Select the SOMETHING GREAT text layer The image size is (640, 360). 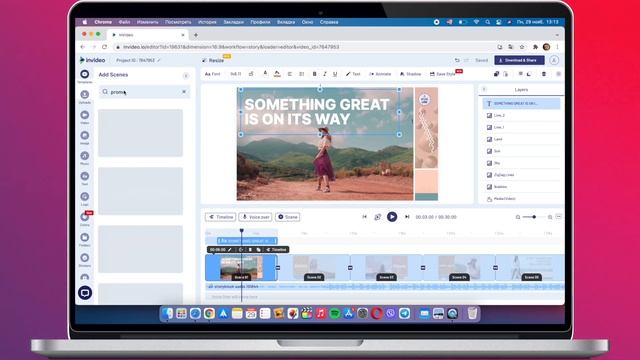(x=521, y=104)
